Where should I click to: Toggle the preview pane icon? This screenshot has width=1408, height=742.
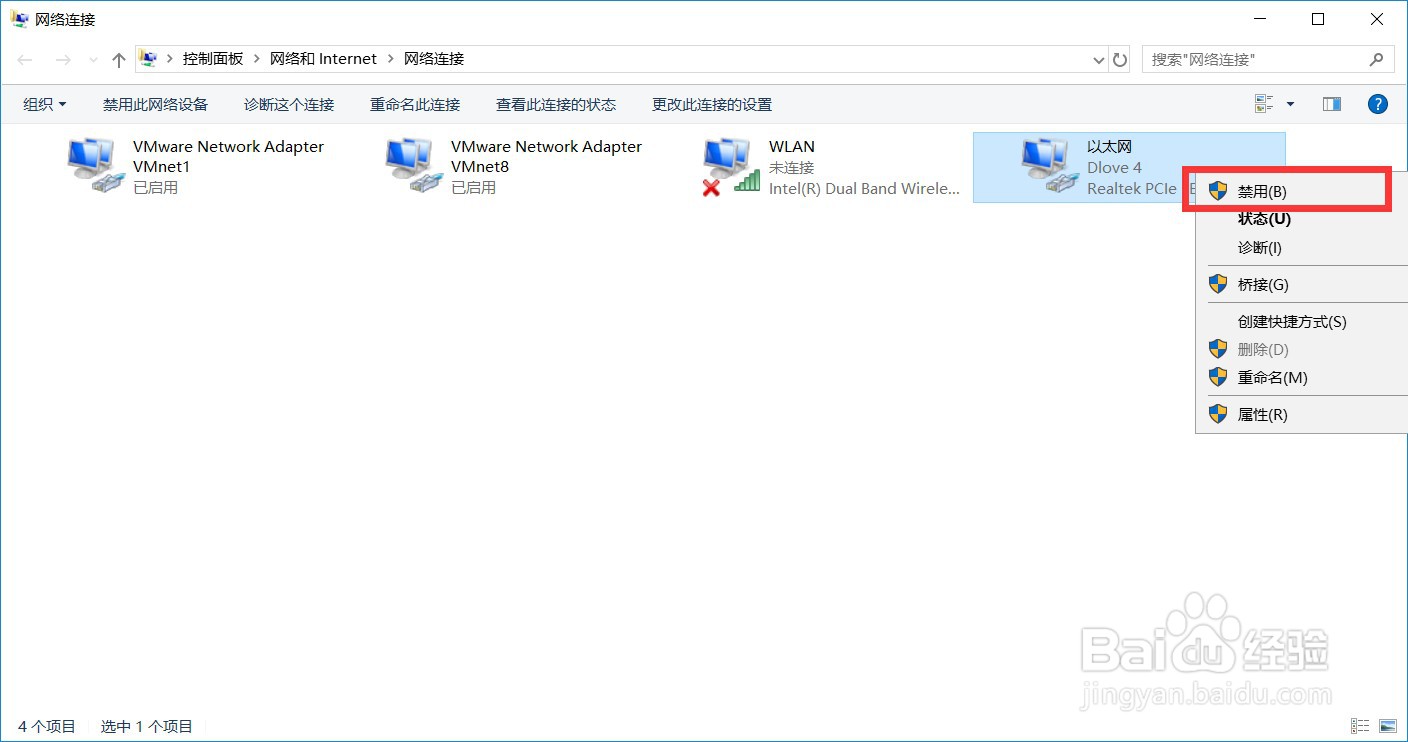click(1331, 104)
